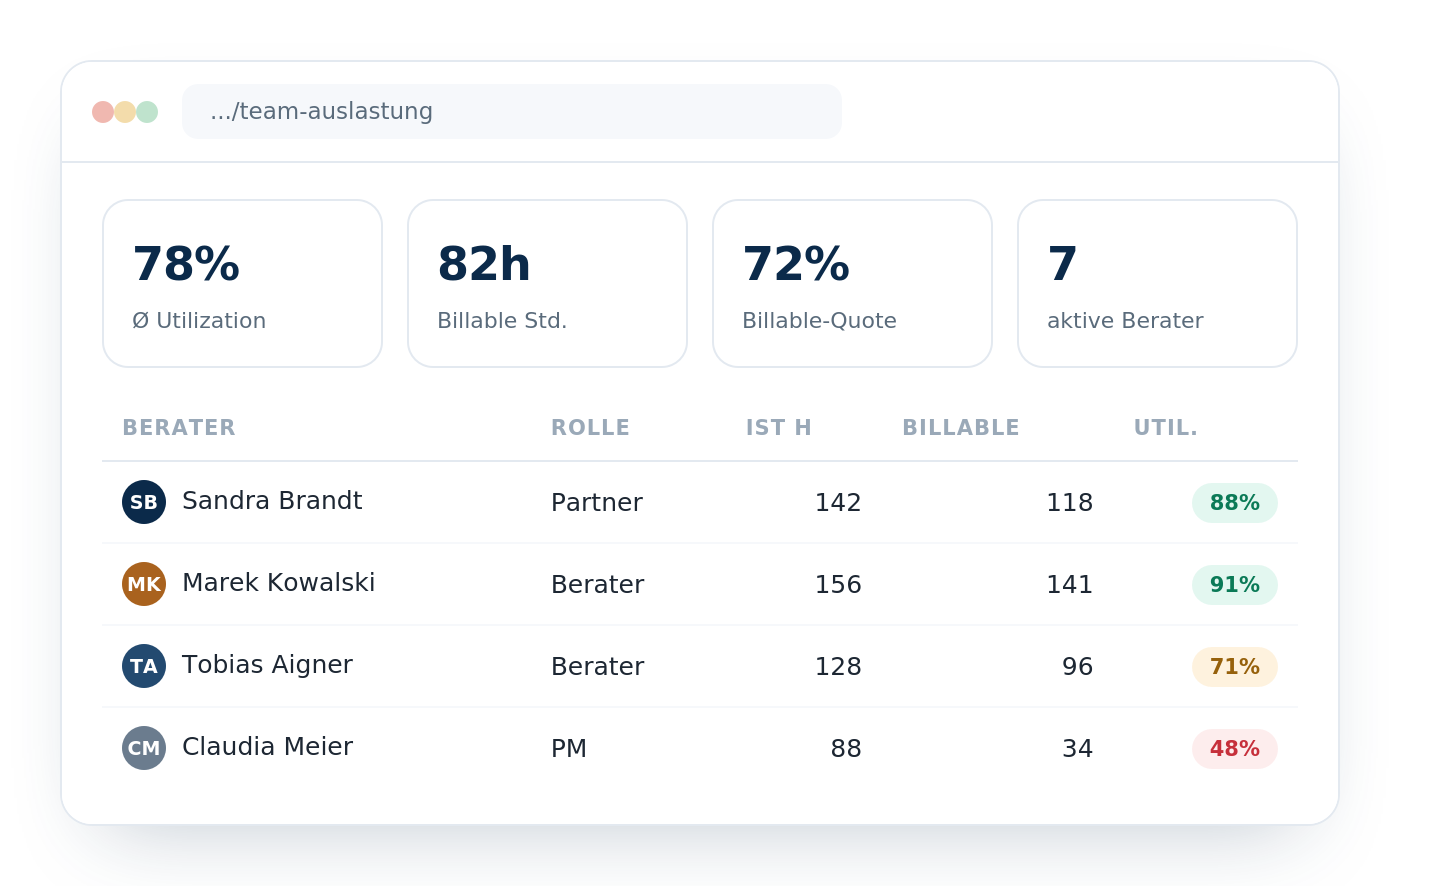Viewport: 1437px width, 886px height.
Task: Click Claudia Meier's CM avatar
Action: (x=144, y=748)
